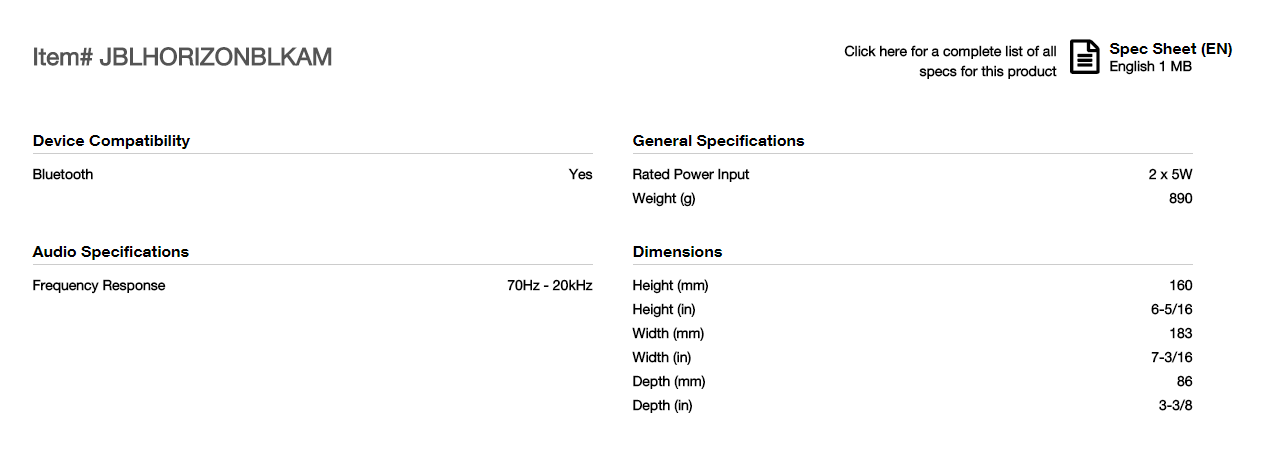
Task: Click the '70Hz - 20kHz' value
Action: [550, 286]
